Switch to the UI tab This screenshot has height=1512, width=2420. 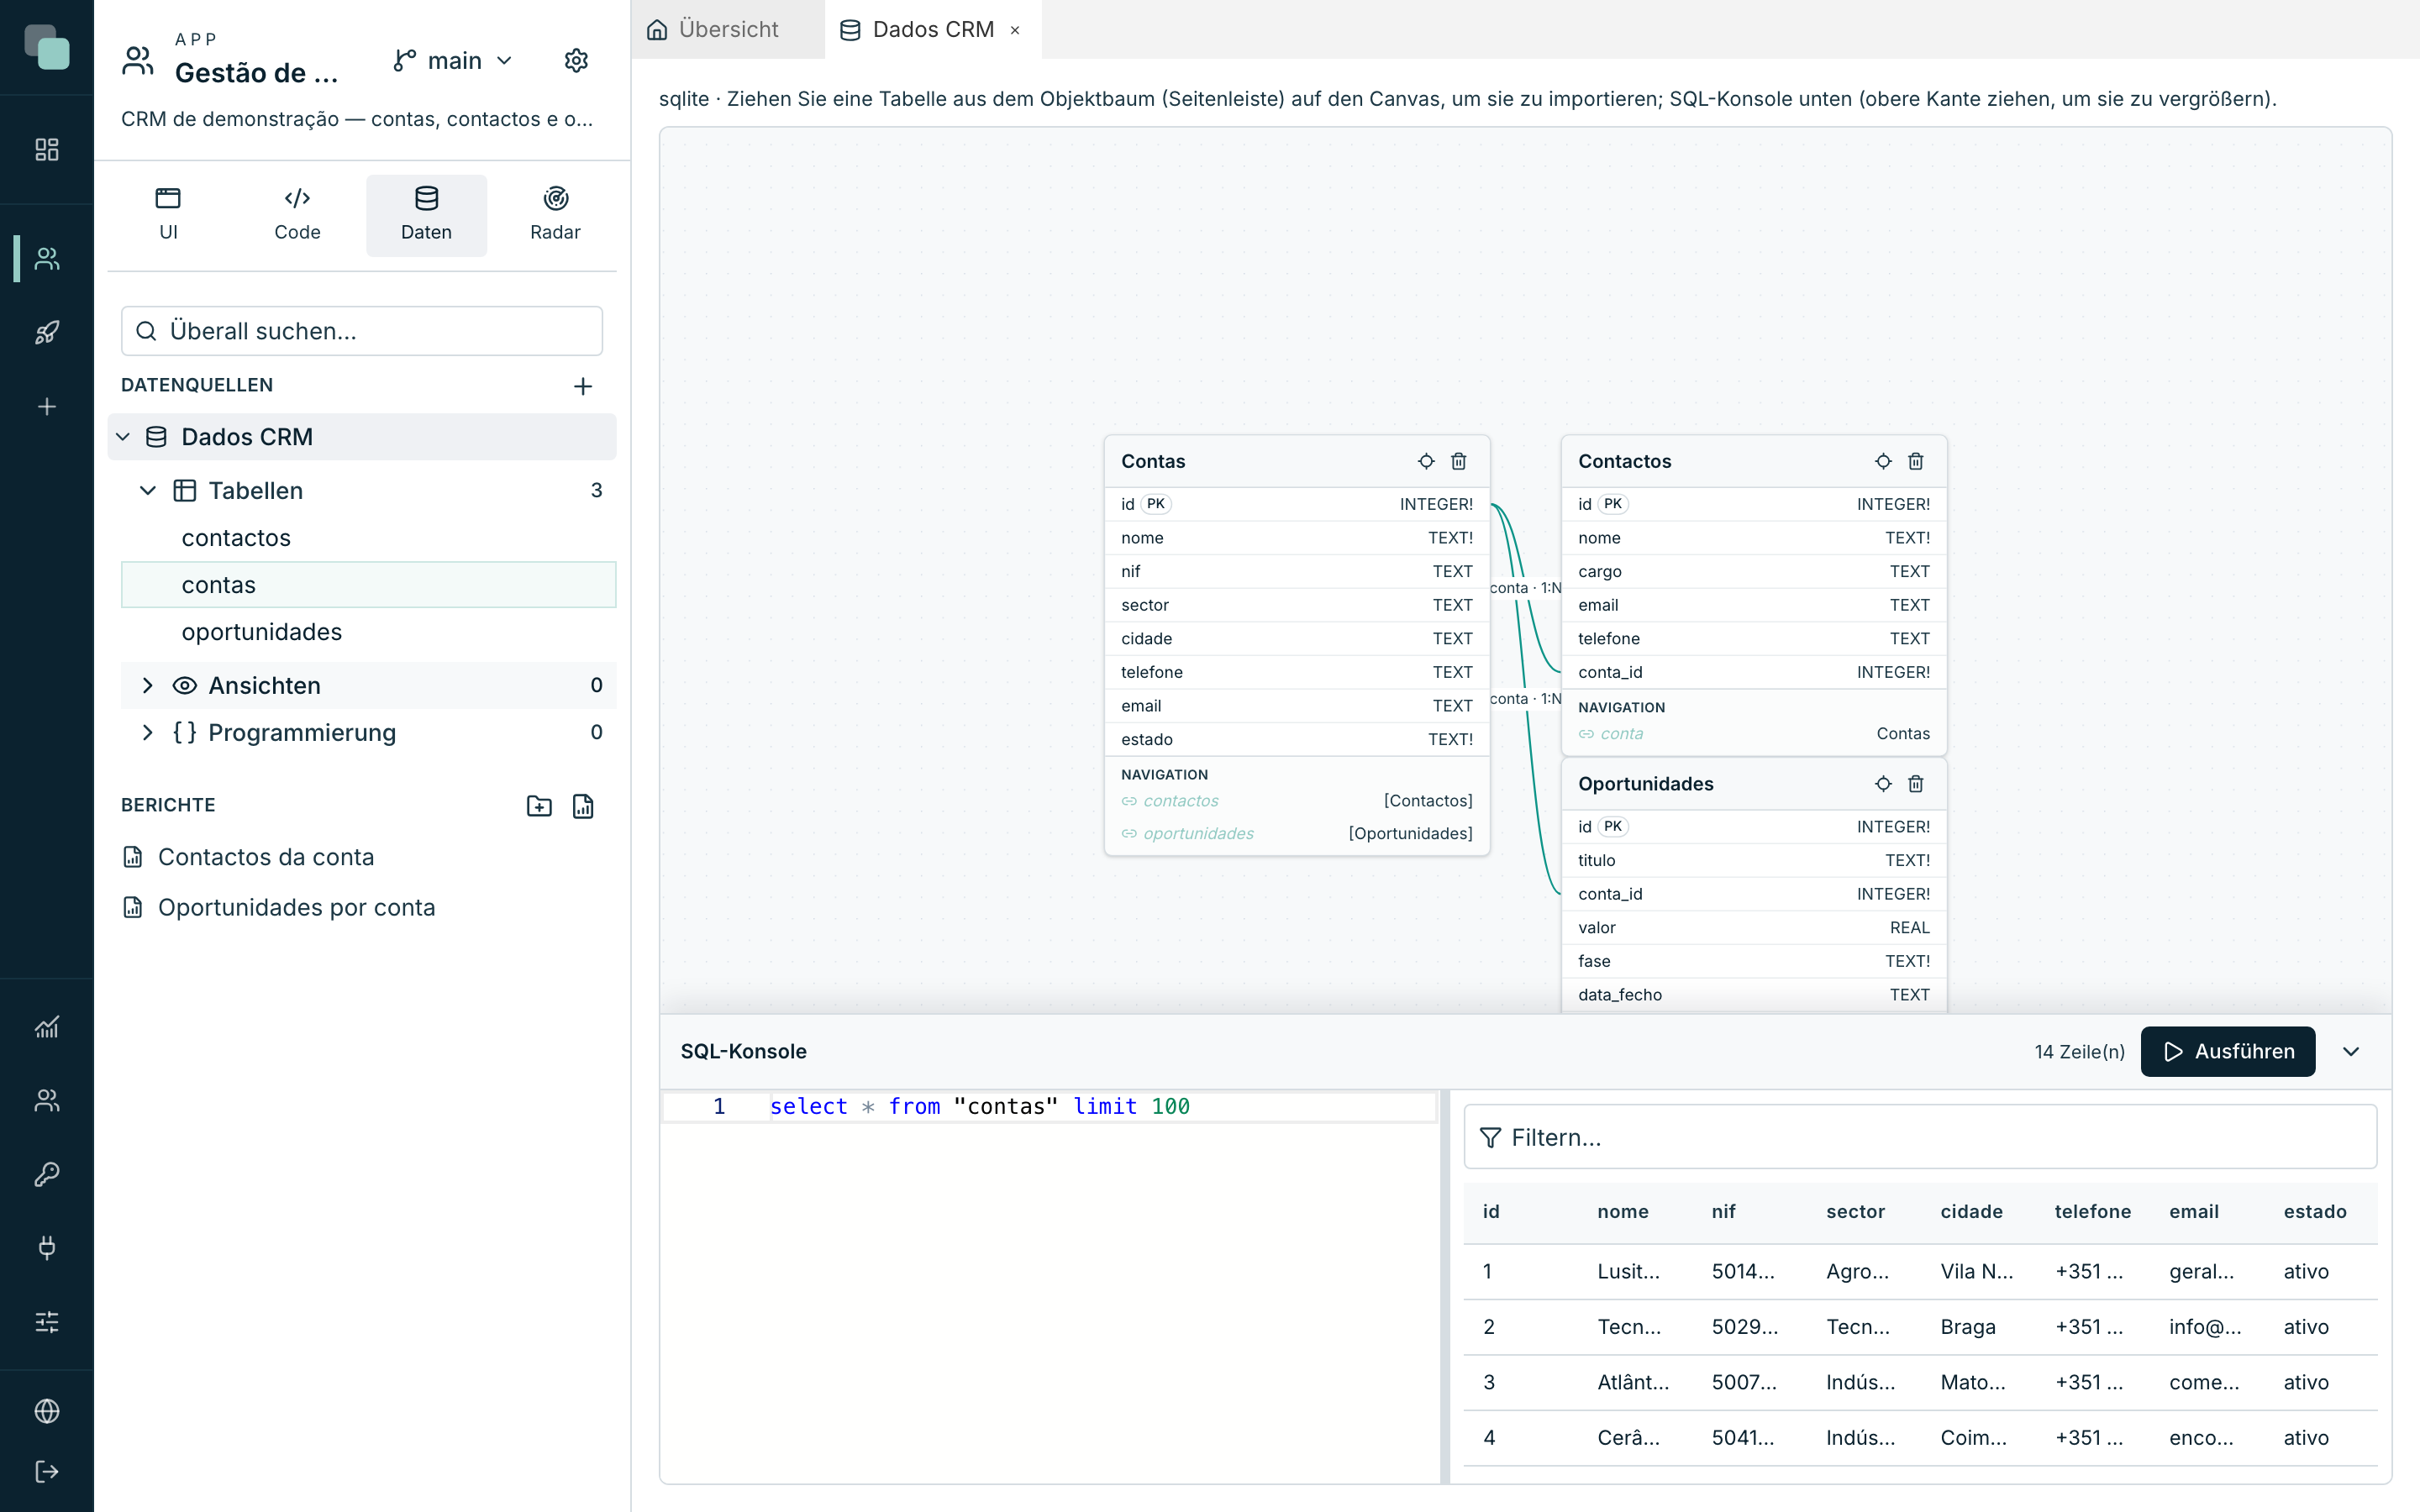(x=168, y=215)
